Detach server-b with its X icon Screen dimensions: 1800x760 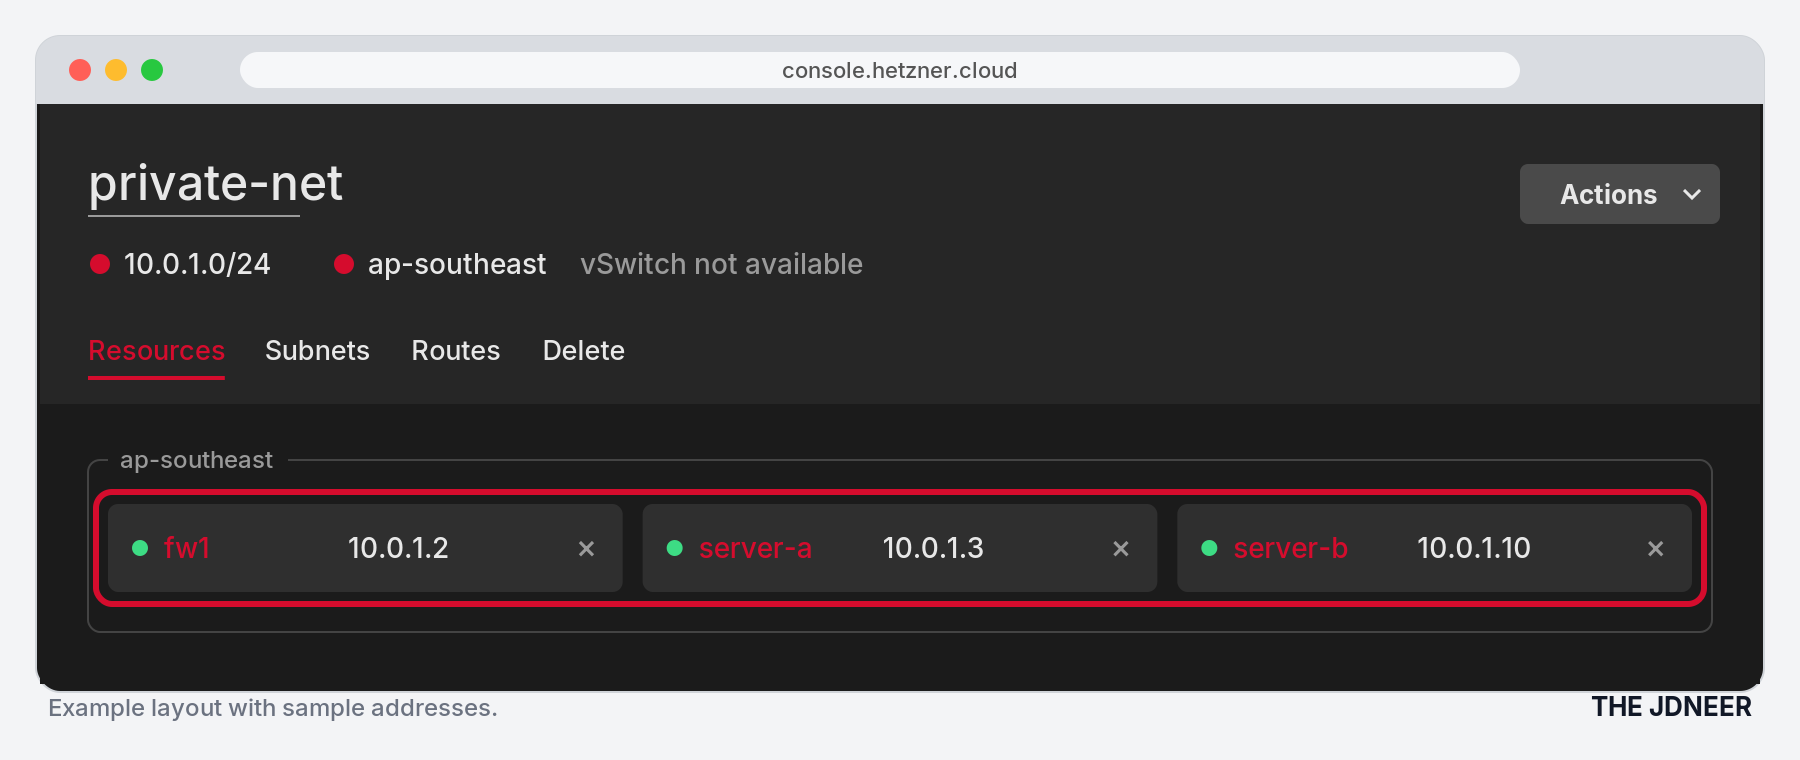click(1656, 549)
